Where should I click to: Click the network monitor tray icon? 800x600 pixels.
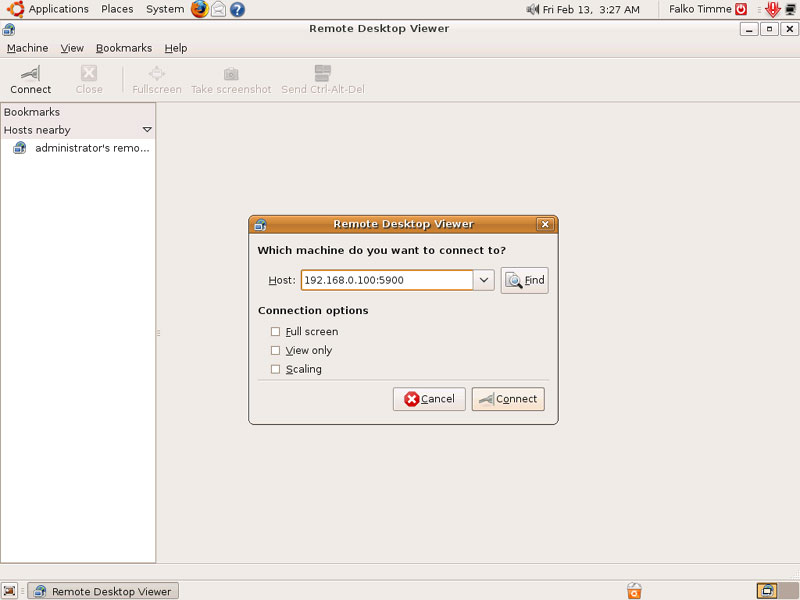click(x=791, y=9)
